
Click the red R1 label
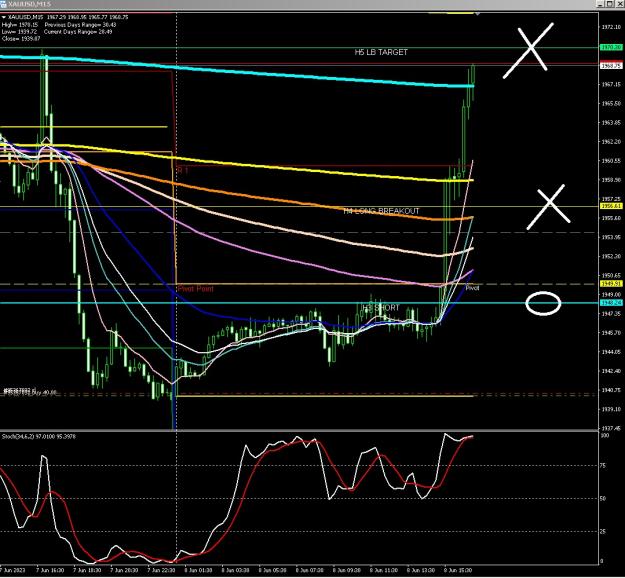tap(182, 170)
